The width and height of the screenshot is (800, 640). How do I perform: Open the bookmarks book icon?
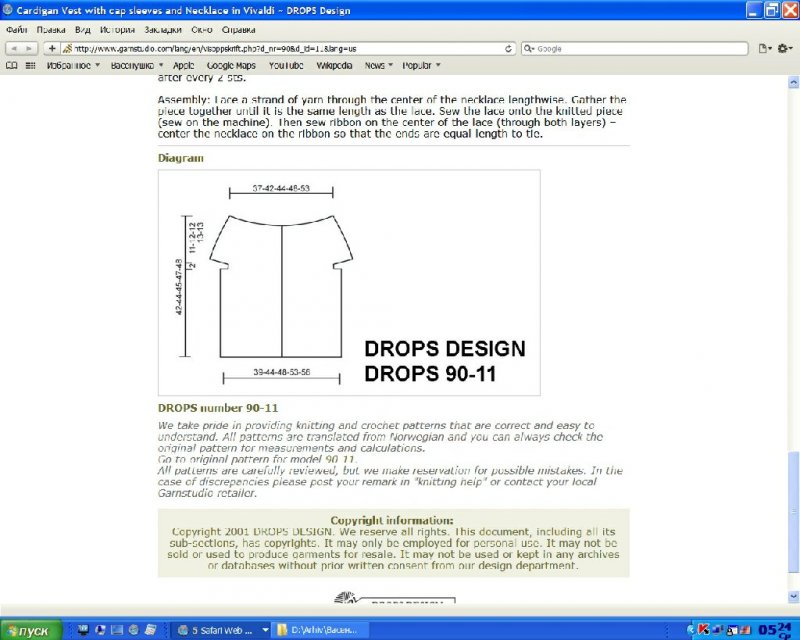pyautogui.click(x=12, y=66)
